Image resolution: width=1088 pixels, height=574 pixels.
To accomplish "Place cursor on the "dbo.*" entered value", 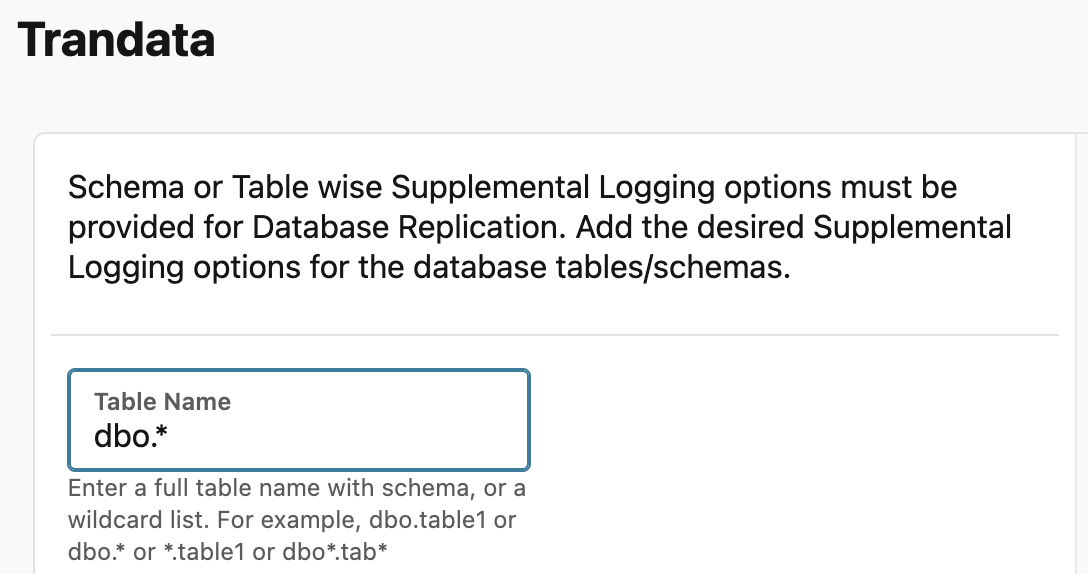I will pos(129,437).
